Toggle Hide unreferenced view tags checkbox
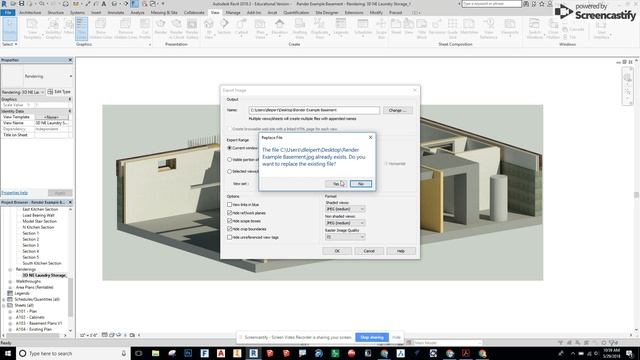 point(229,237)
